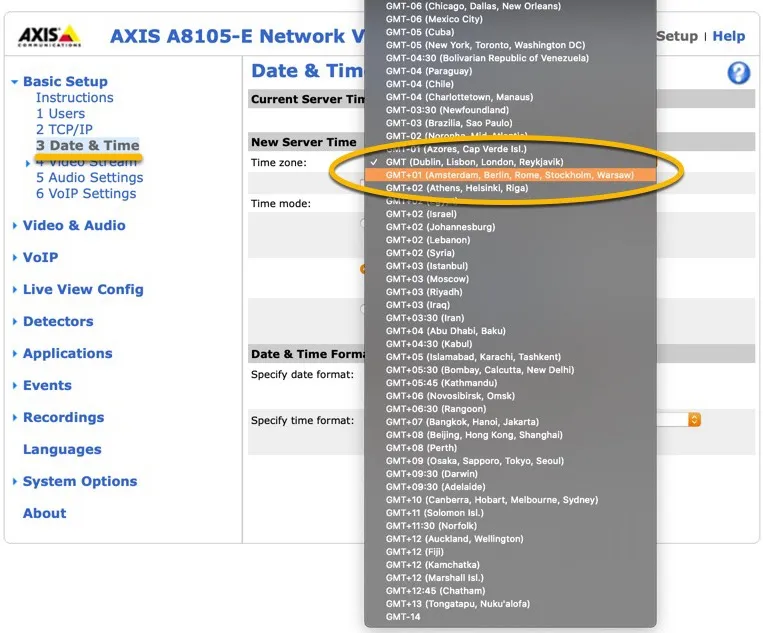Screen dimensions: 763x633
Task: Open 6 VoIP Settings page
Action: click(86, 194)
